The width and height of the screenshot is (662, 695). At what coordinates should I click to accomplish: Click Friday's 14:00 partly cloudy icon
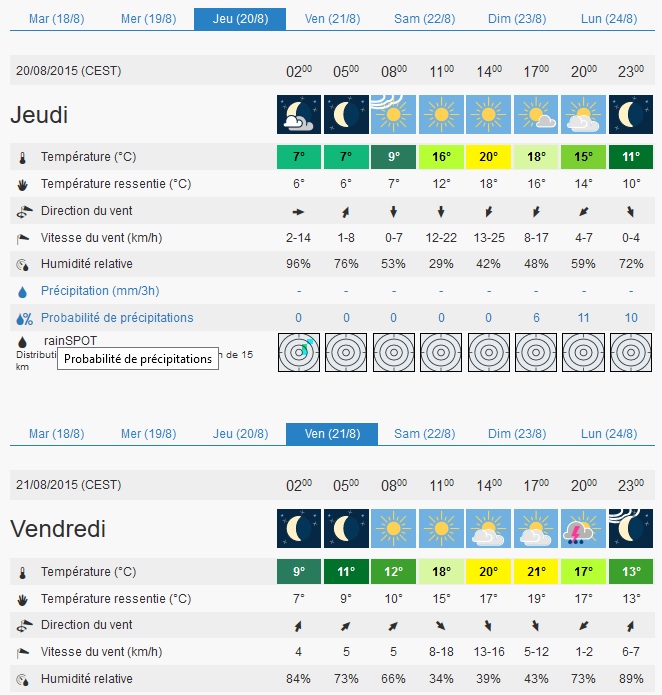[488, 528]
